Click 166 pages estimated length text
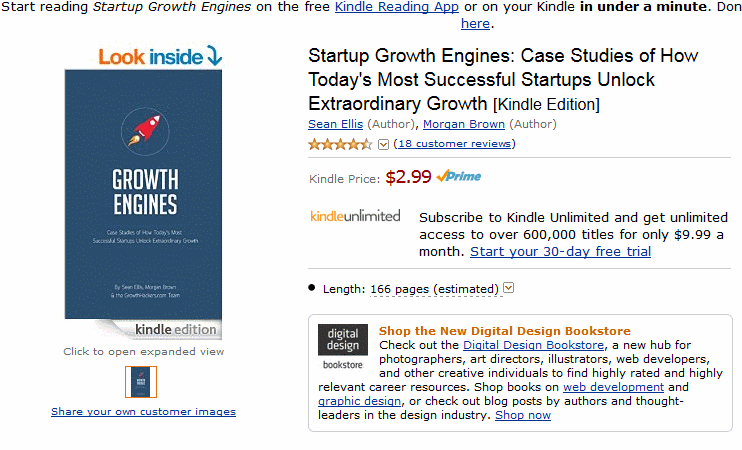Viewport: 742px width, 450px height. click(434, 289)
